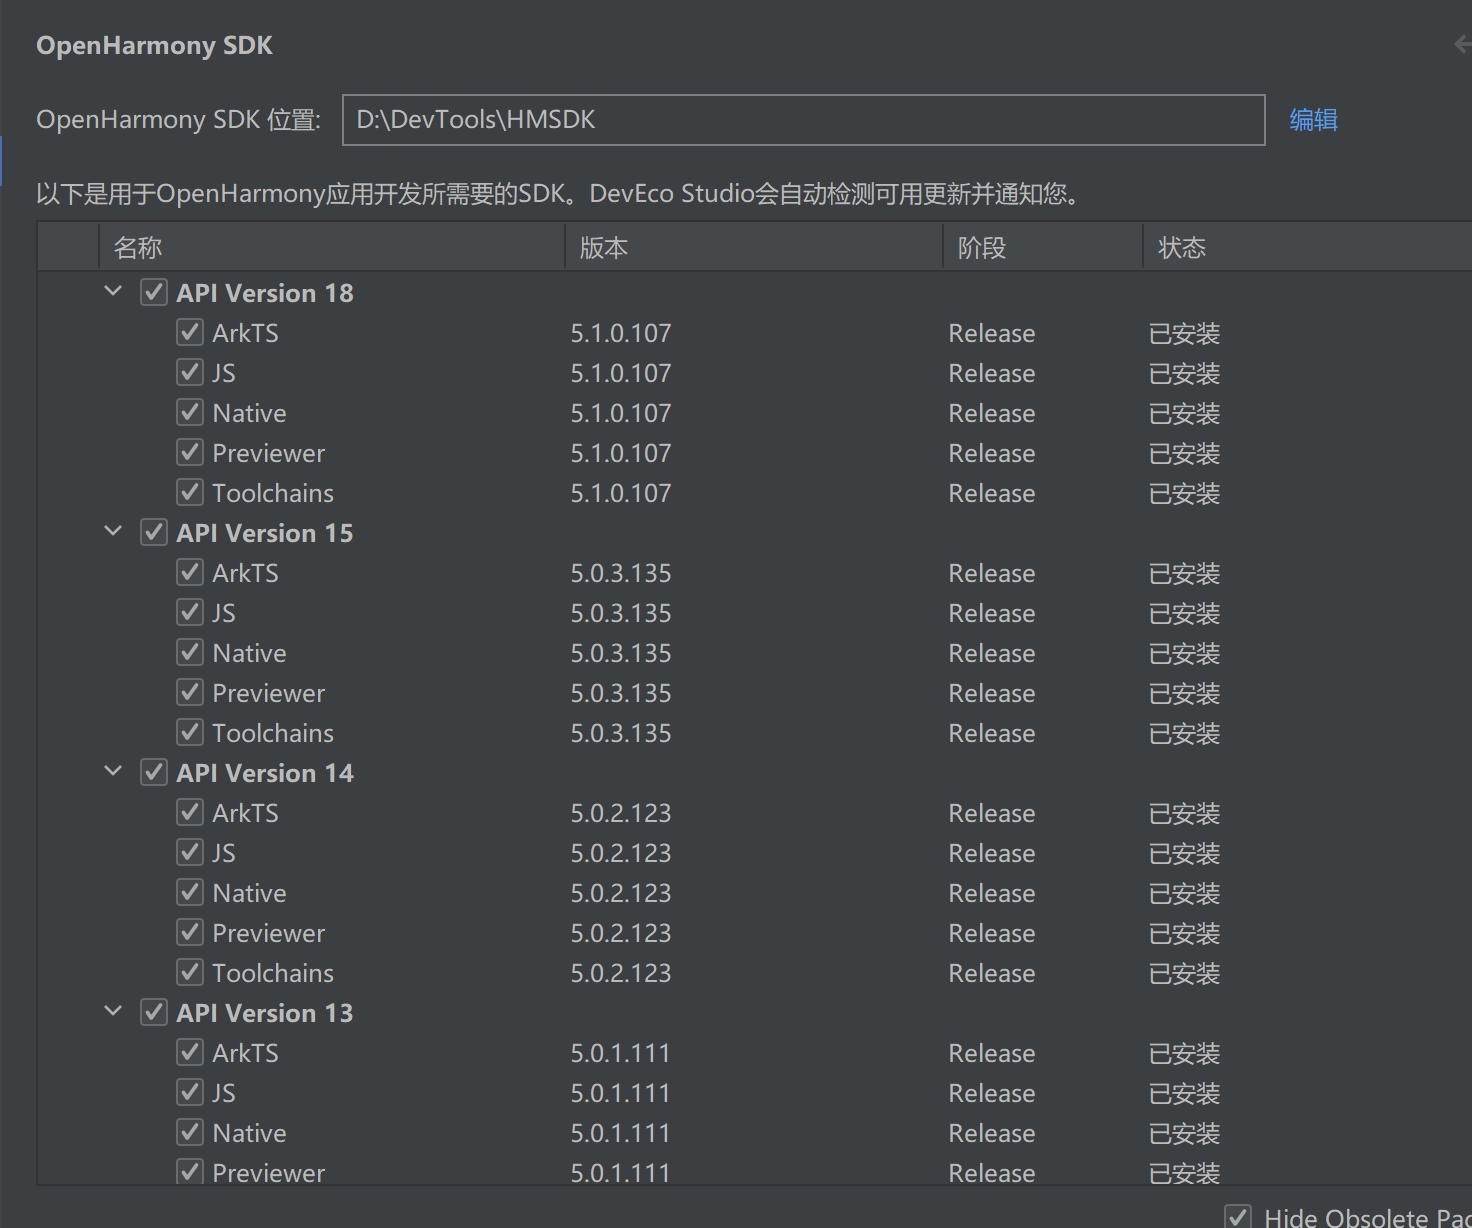Toggle Previewer checkbox under API Version 15
1472x1228 pixels.
tap(190, 692)
